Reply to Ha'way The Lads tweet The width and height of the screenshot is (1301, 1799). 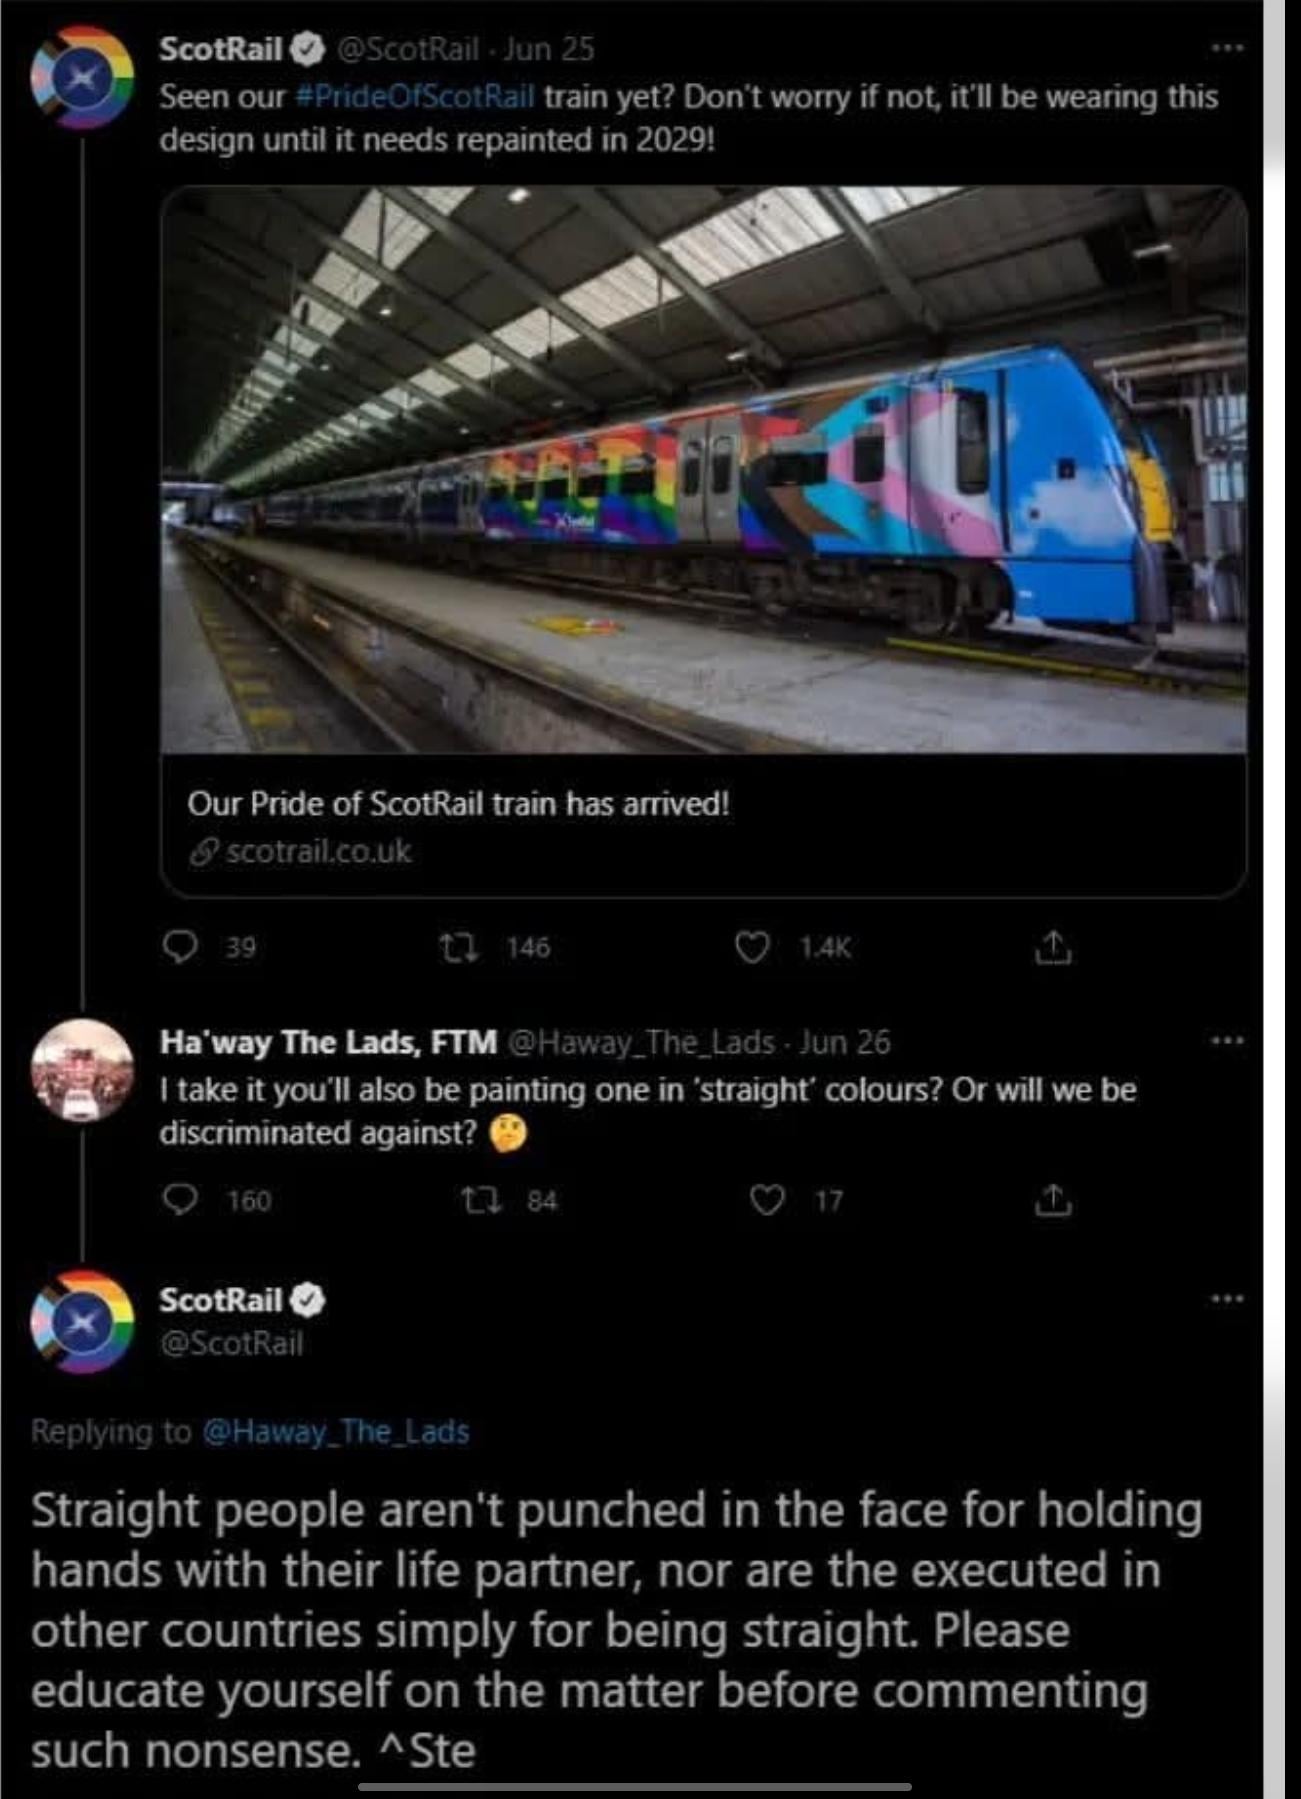pos(180,1199)
